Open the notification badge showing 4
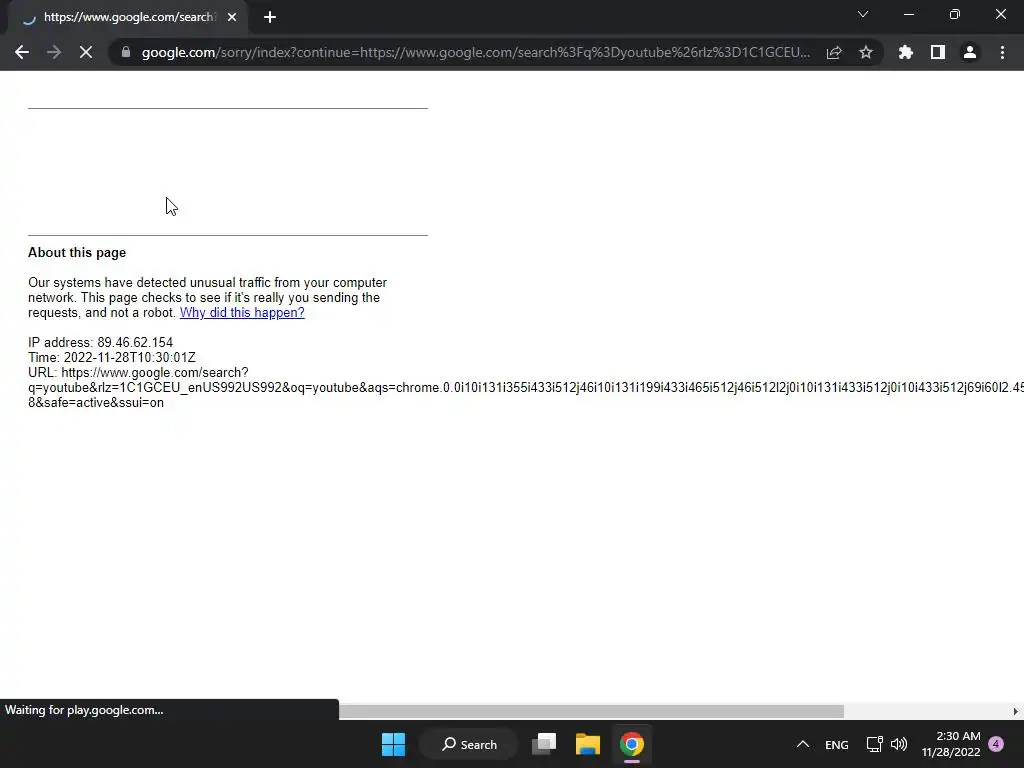The image size is (1024, 768). pyautogui.click(x=996, y=744)
